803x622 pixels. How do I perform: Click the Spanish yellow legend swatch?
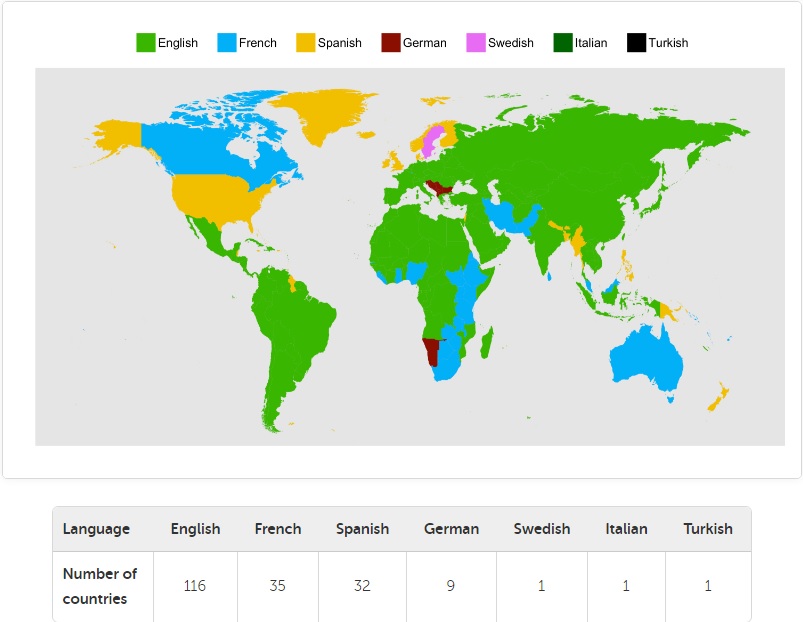pos(306,42)
